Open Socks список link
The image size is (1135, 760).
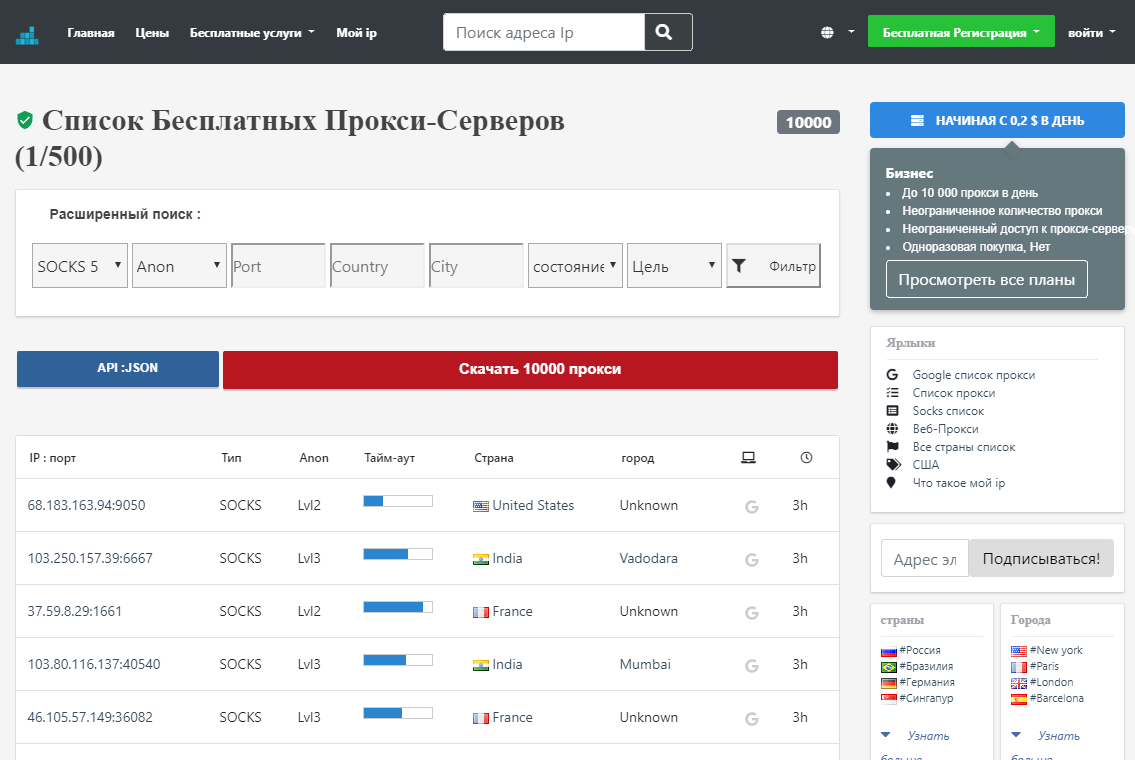[948, 410]
